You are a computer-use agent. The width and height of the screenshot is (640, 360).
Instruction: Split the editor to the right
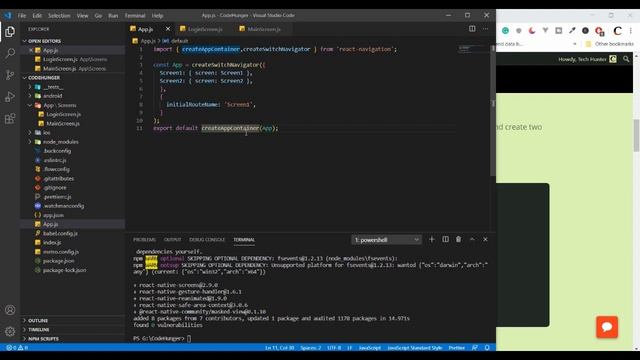pos(472,29)
